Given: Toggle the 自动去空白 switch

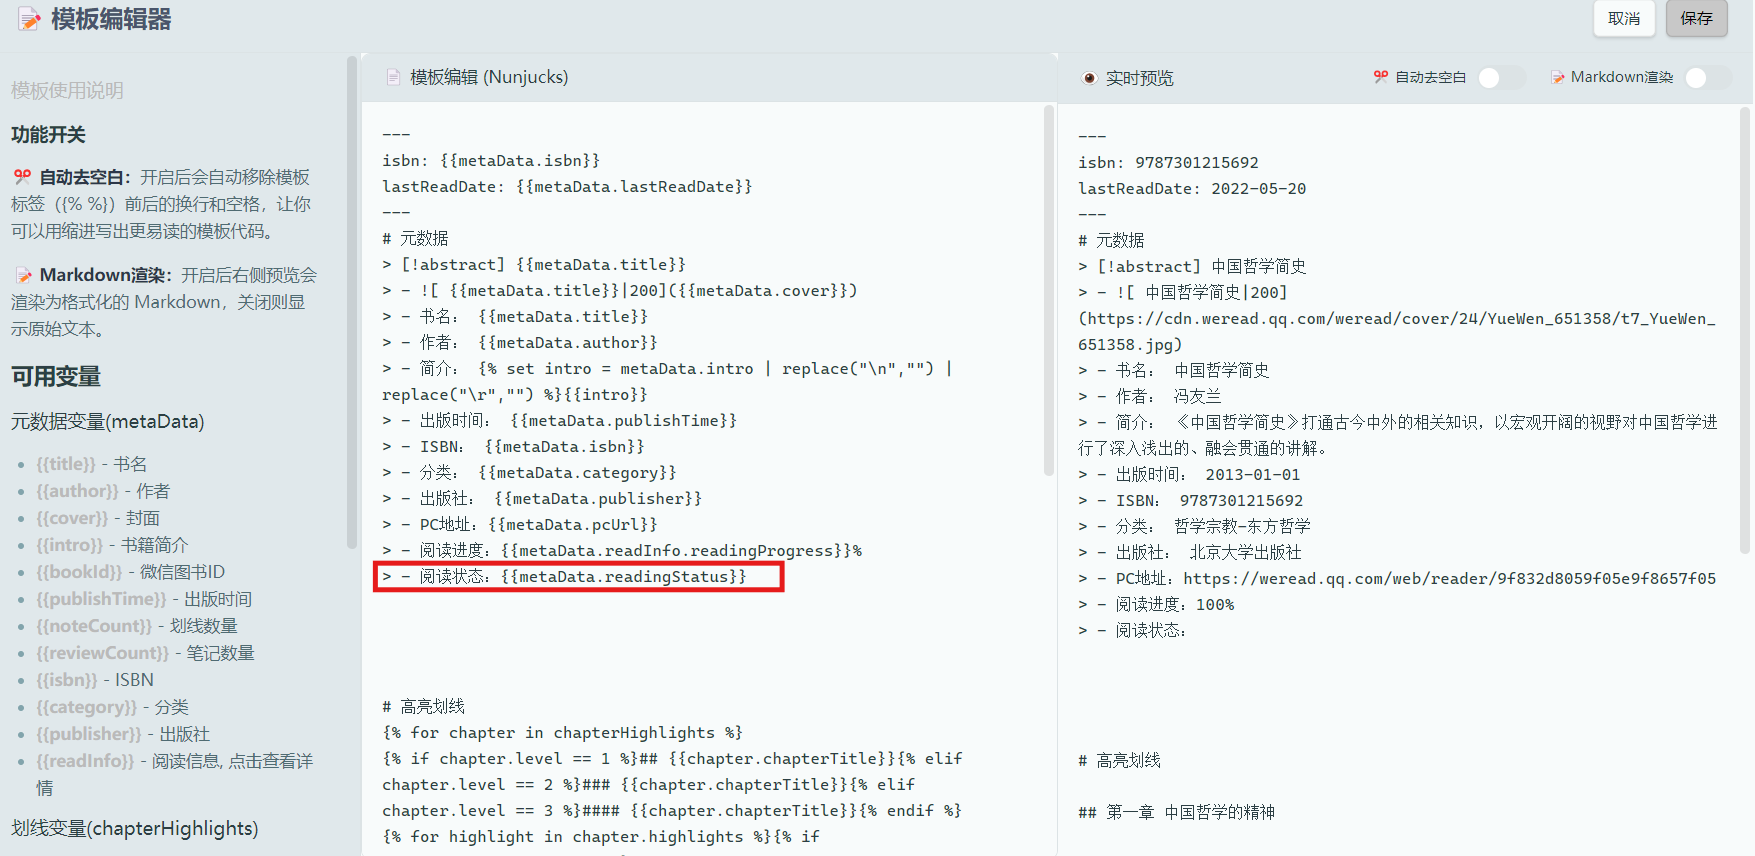Looking at the screenshot, I should tap(1500, 78).
